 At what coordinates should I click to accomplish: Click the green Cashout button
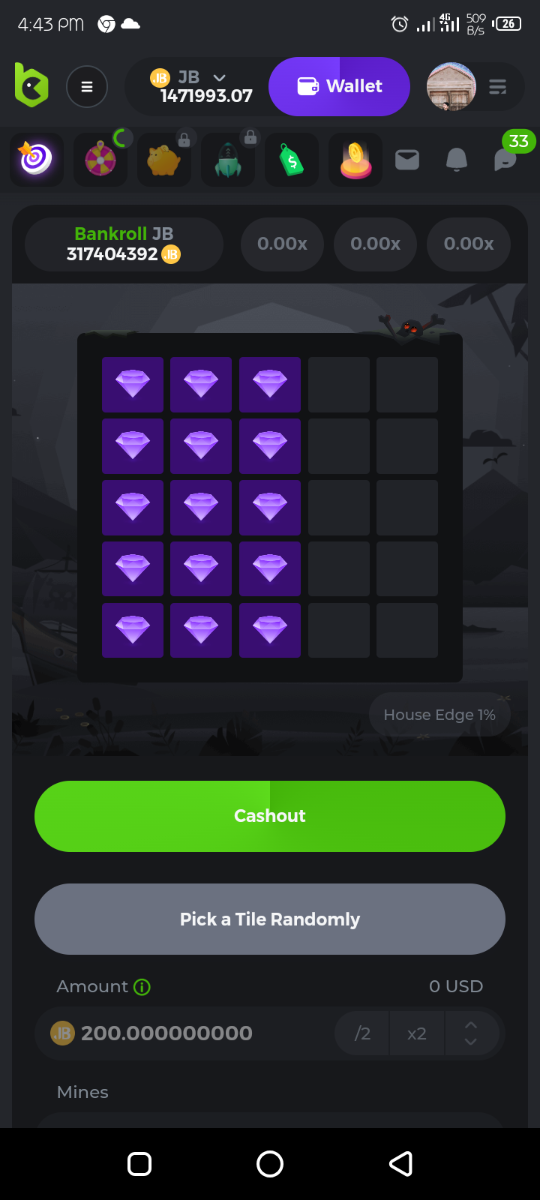pyautogui.click(x=270, y=816)
